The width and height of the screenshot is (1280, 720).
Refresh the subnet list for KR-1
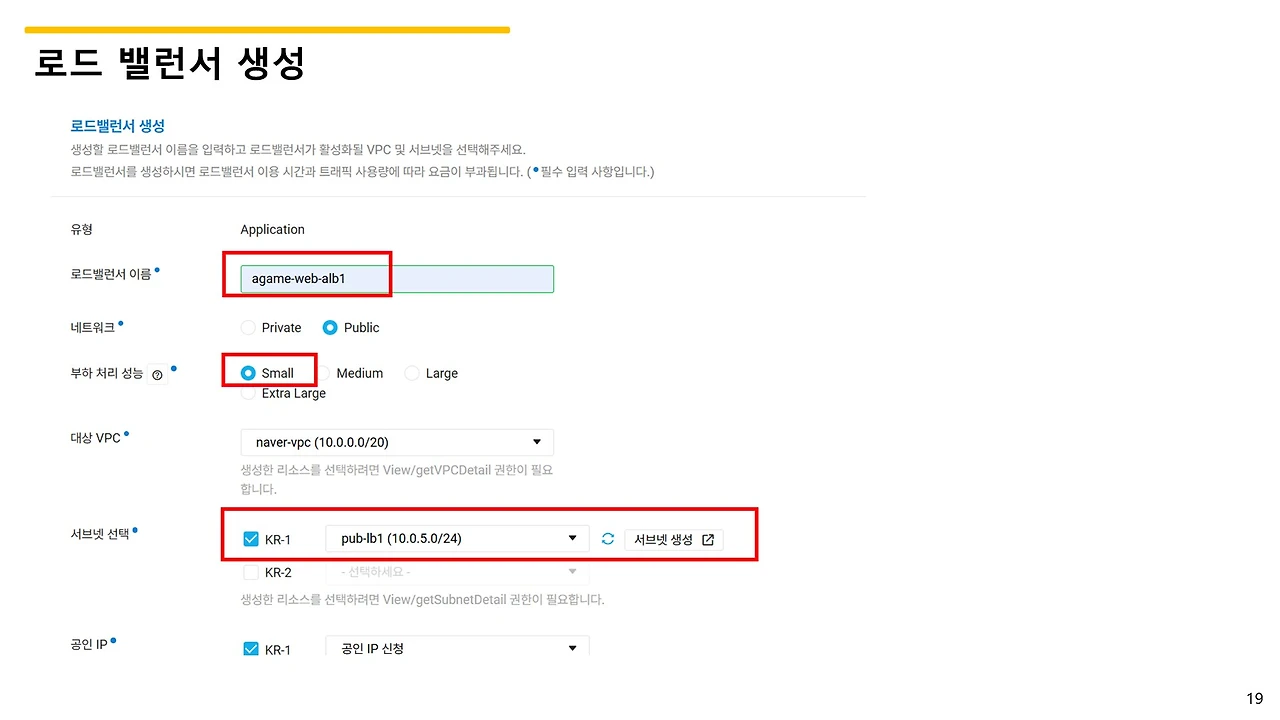pos(607,538)
